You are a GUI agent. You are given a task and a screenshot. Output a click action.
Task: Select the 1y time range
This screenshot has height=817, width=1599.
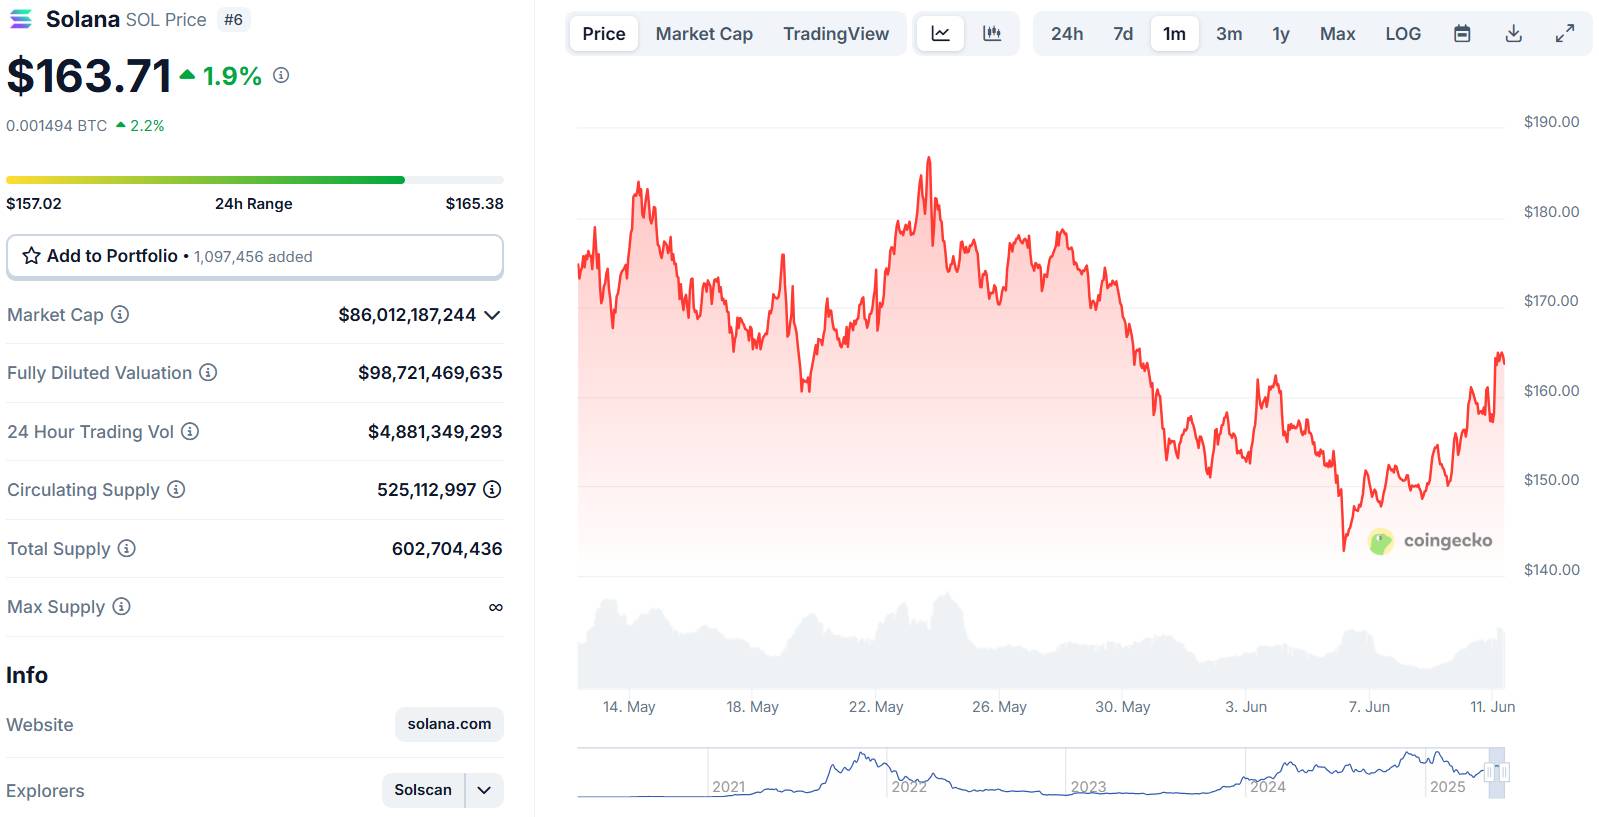1281,34
